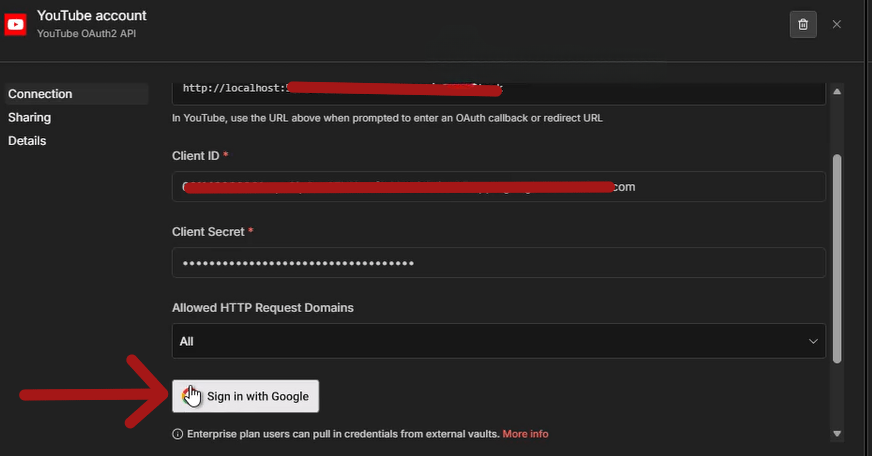Click the YouTube OAuth2 API subtitle

pos(86,33)
